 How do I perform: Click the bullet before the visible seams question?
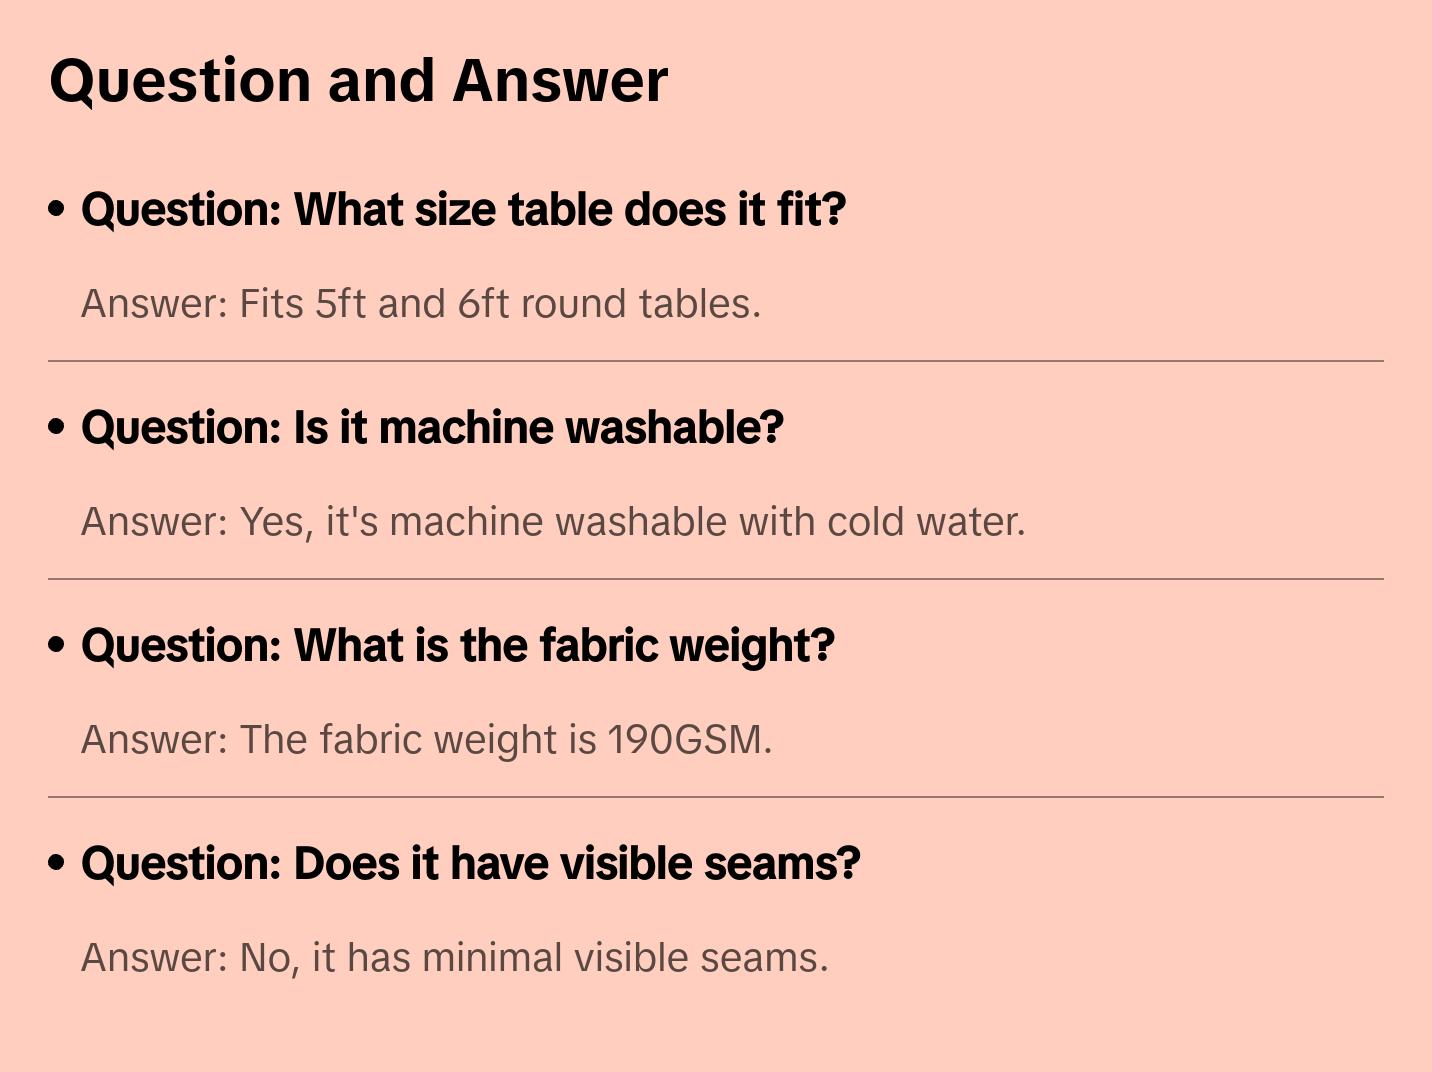(x=57, y=863)
